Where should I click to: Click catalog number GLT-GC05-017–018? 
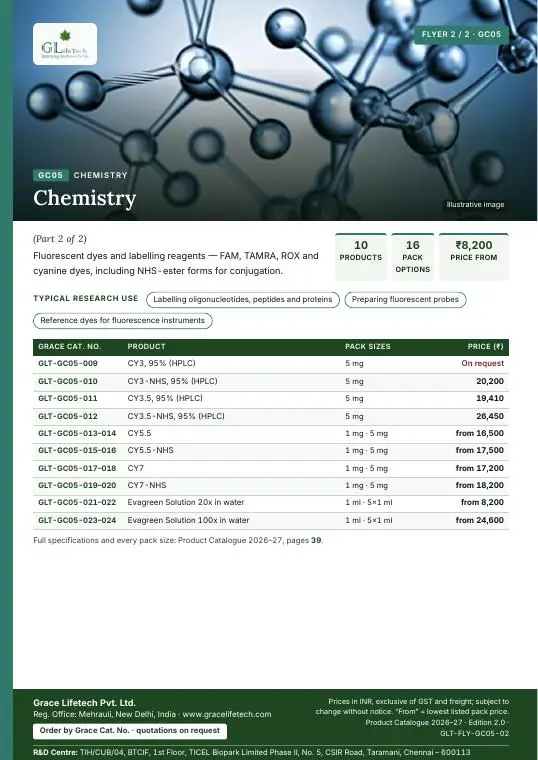[x=77, y=468]
